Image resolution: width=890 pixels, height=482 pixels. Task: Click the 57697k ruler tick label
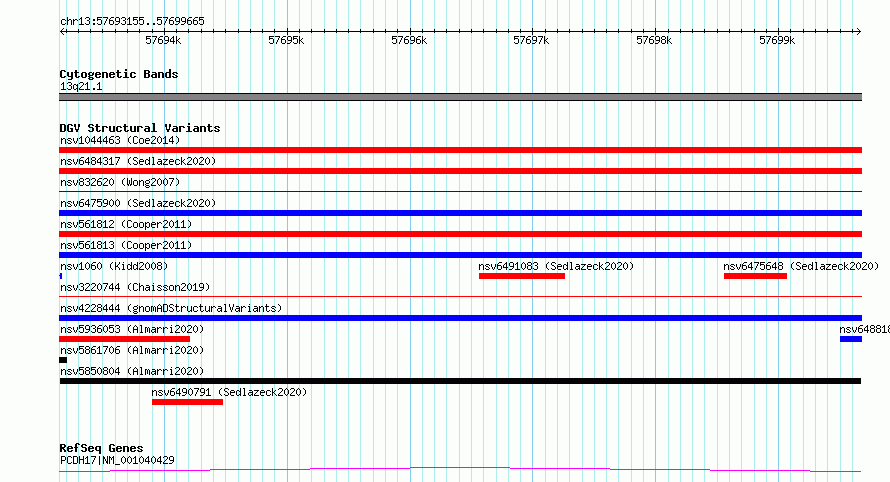tap(531, 40)
